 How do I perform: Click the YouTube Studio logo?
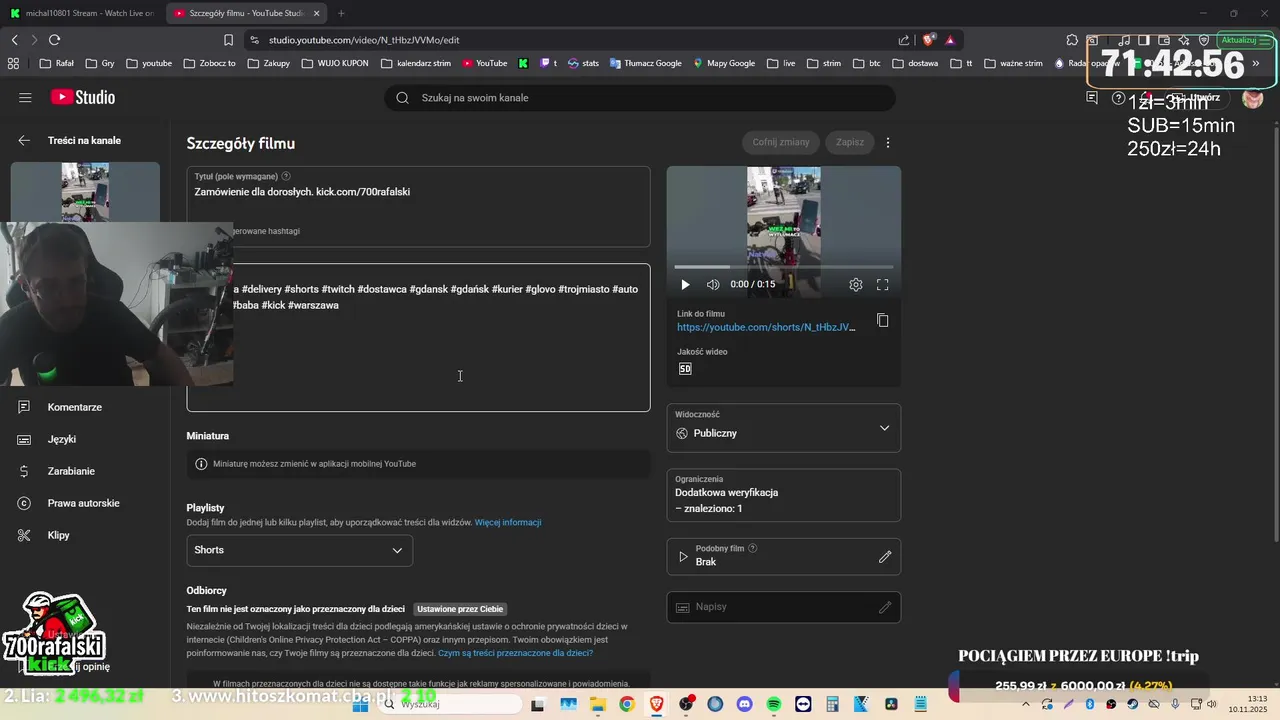83,97
